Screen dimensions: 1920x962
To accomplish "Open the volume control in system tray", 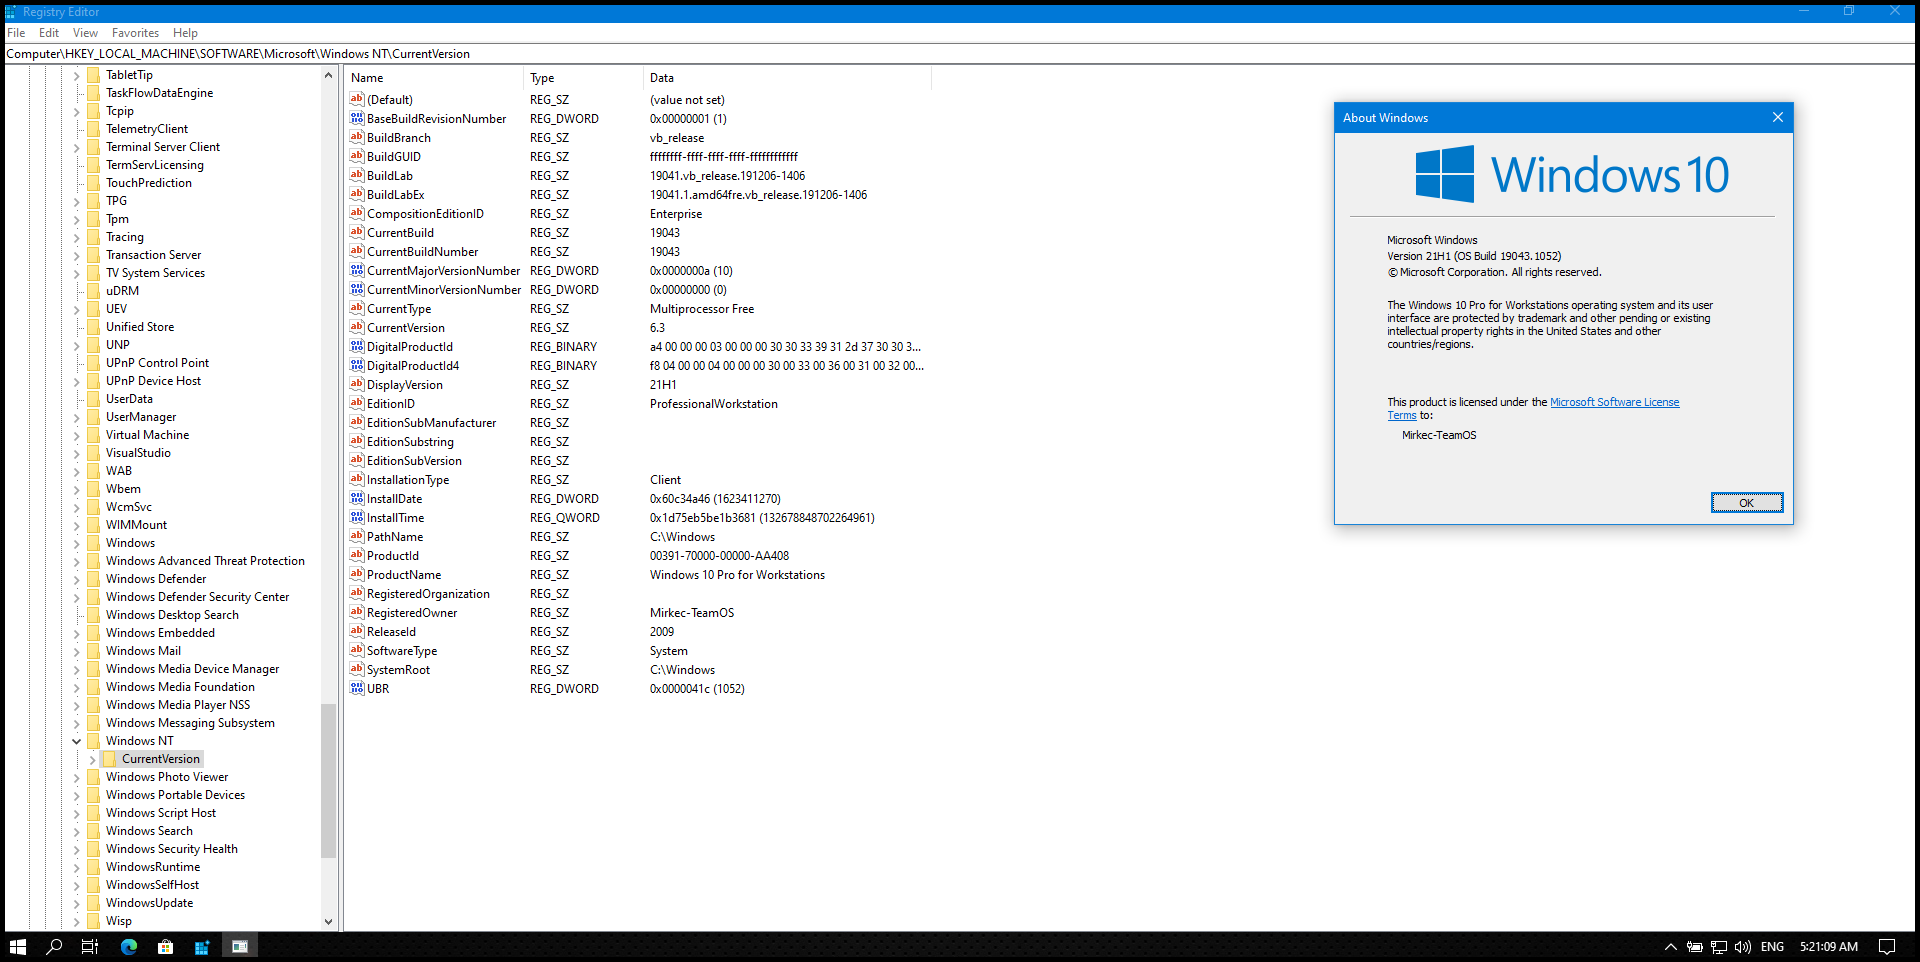I will tap(1743, 947).
